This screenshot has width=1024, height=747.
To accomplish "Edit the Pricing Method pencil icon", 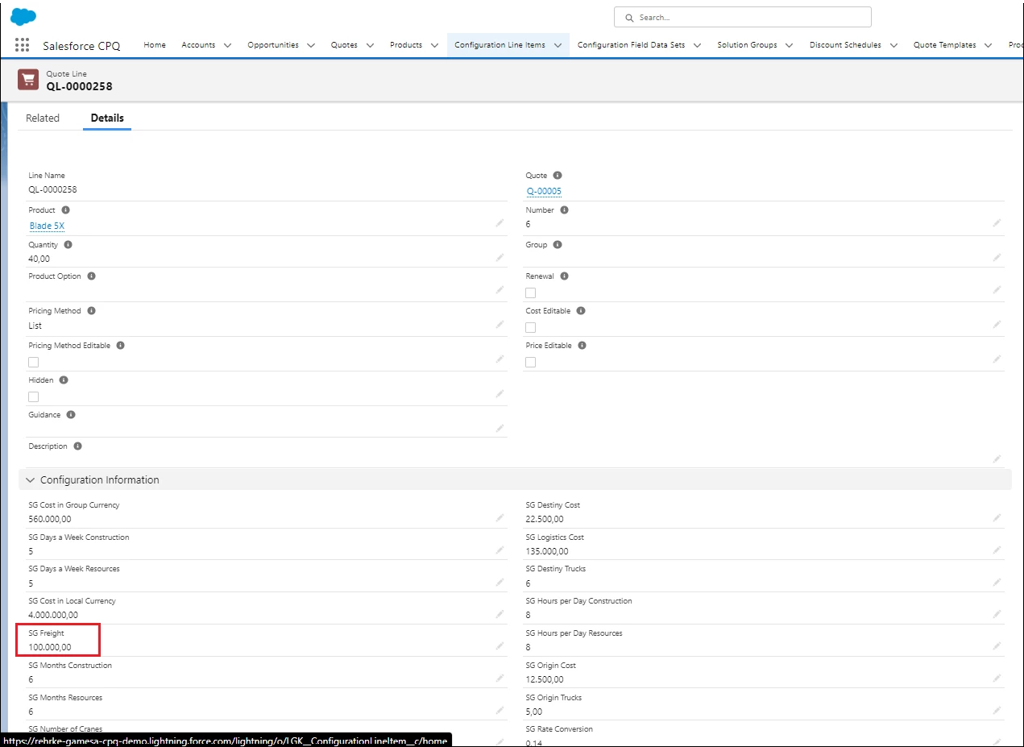I will (500, 325).
